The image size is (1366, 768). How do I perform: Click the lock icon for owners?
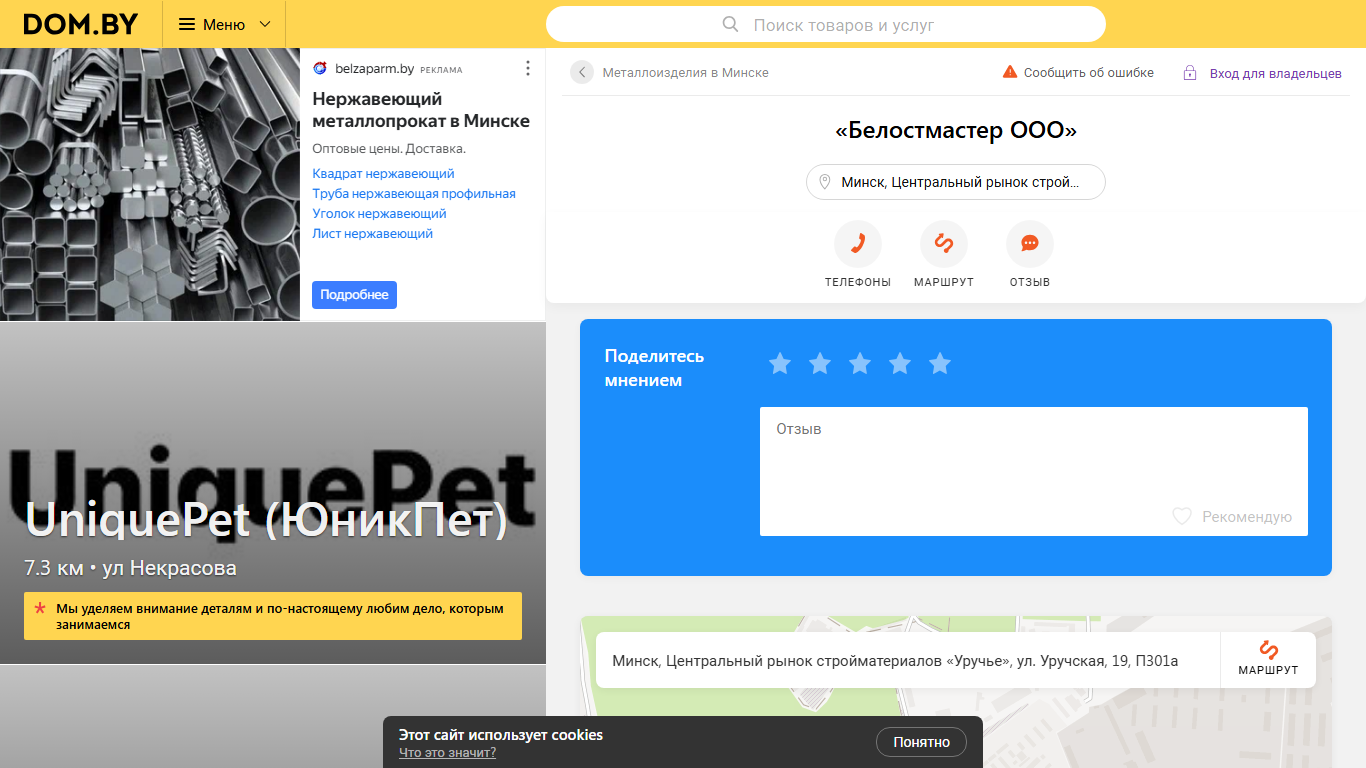tap(1190, 73)
